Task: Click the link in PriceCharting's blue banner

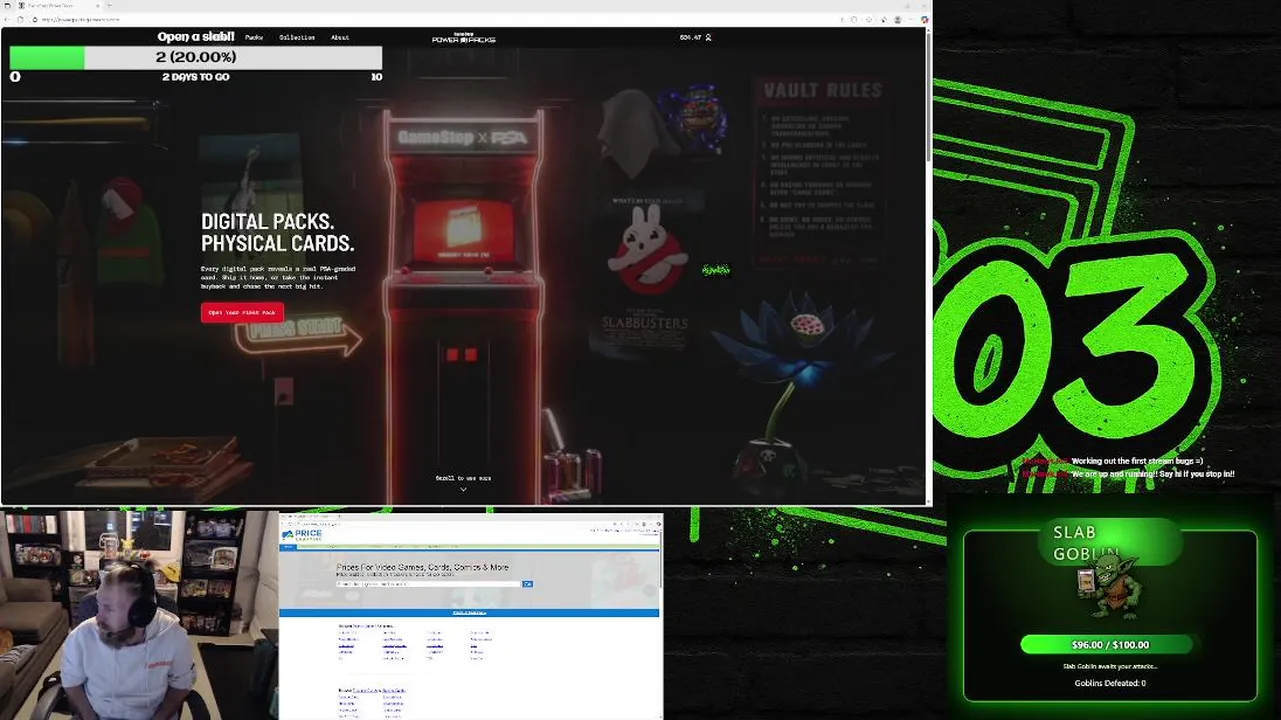Action: point(469,613)
